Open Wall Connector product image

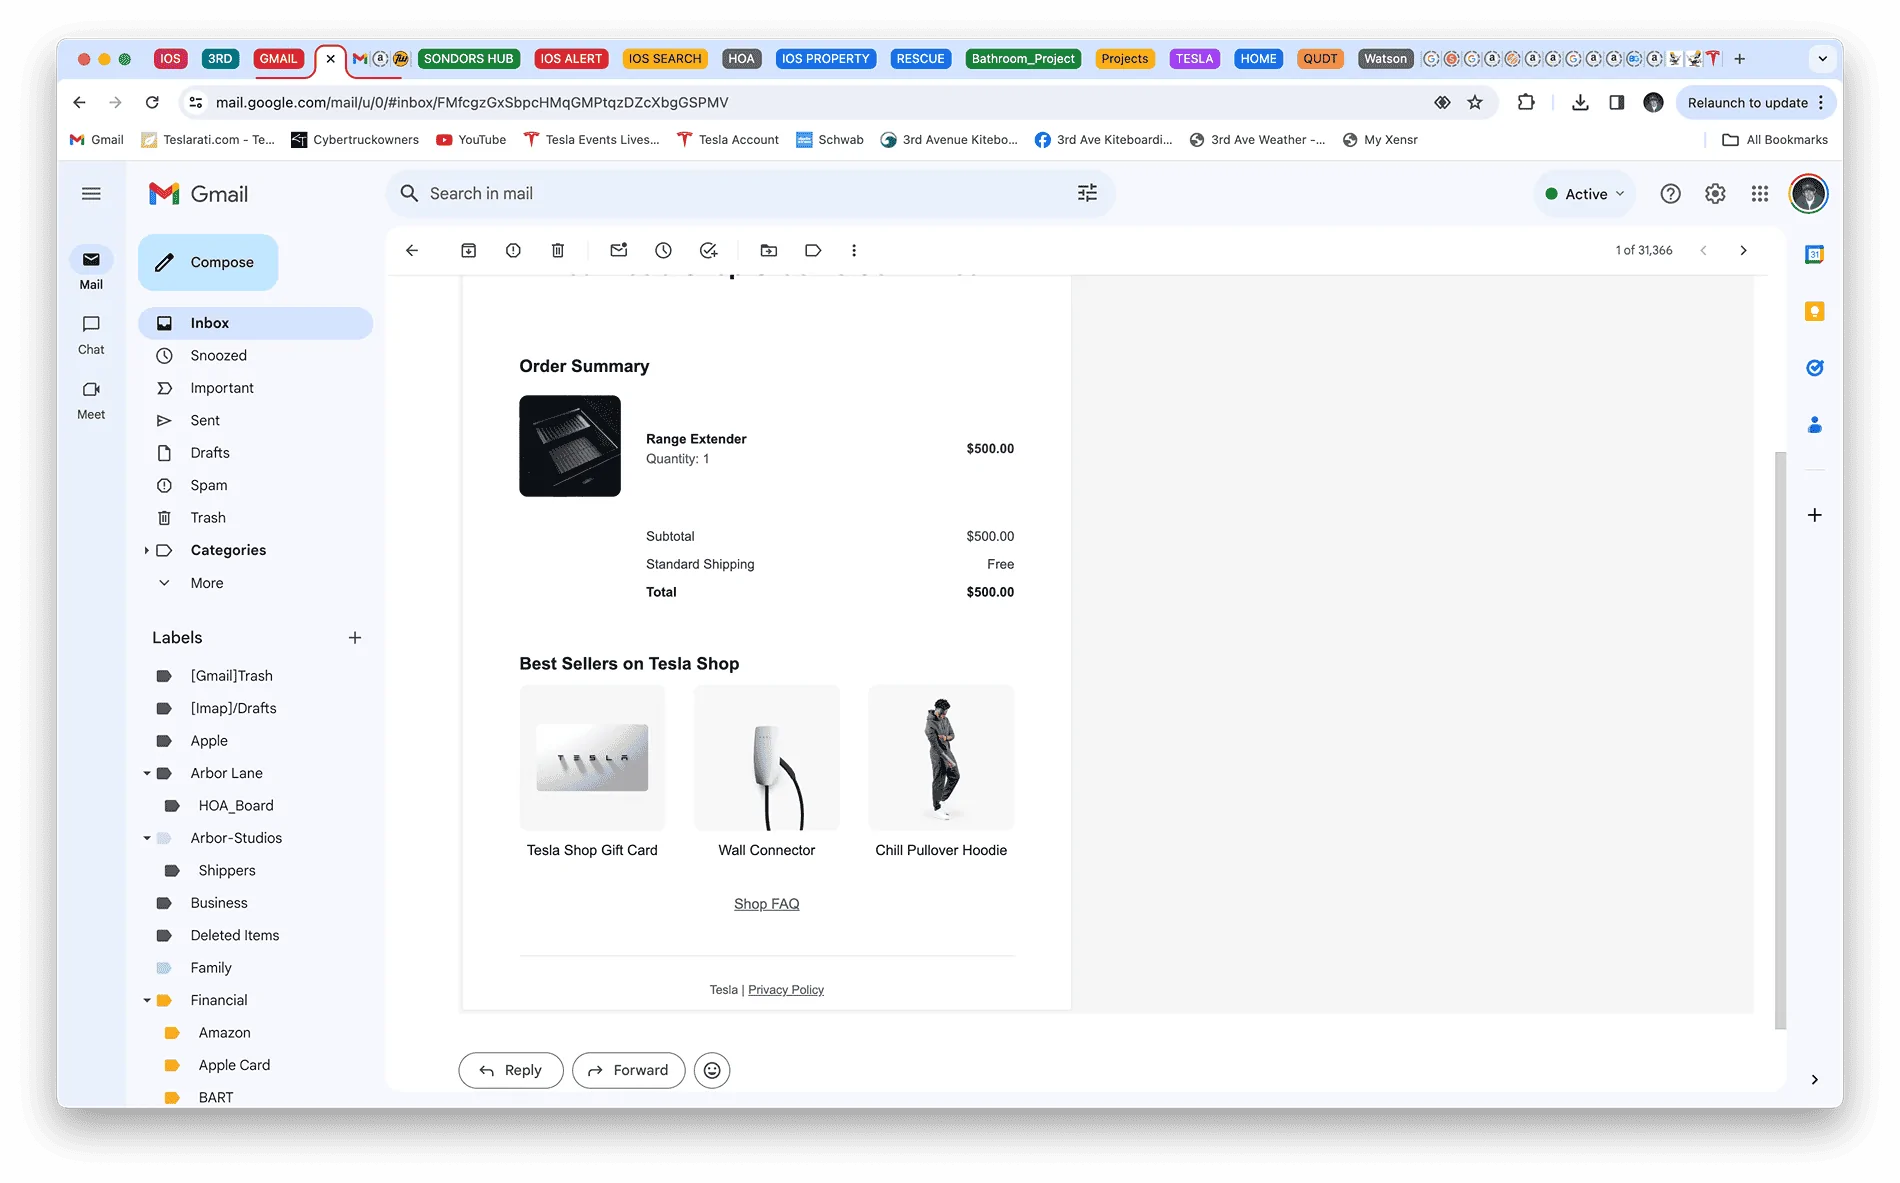click(766, 758)
